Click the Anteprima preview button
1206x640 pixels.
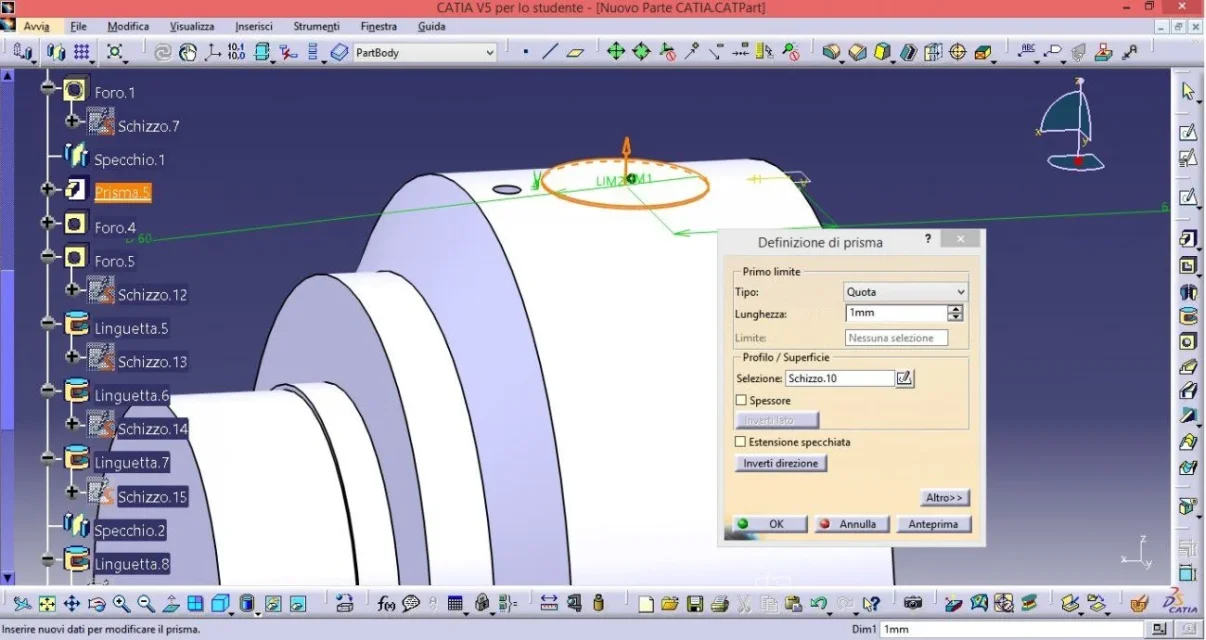(933, 524)
